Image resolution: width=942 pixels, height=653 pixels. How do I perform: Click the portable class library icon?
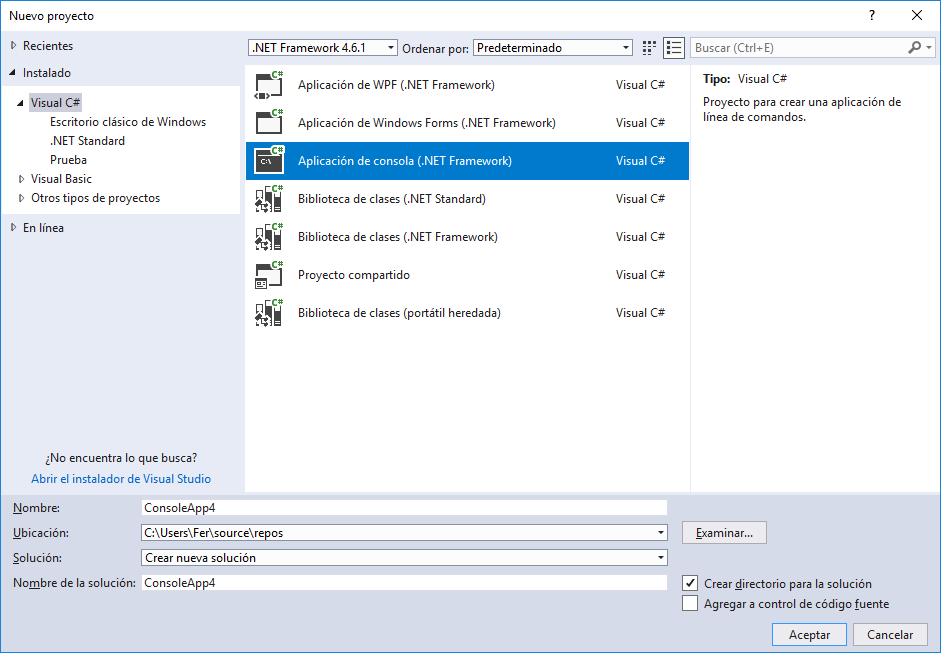[269, 313]
